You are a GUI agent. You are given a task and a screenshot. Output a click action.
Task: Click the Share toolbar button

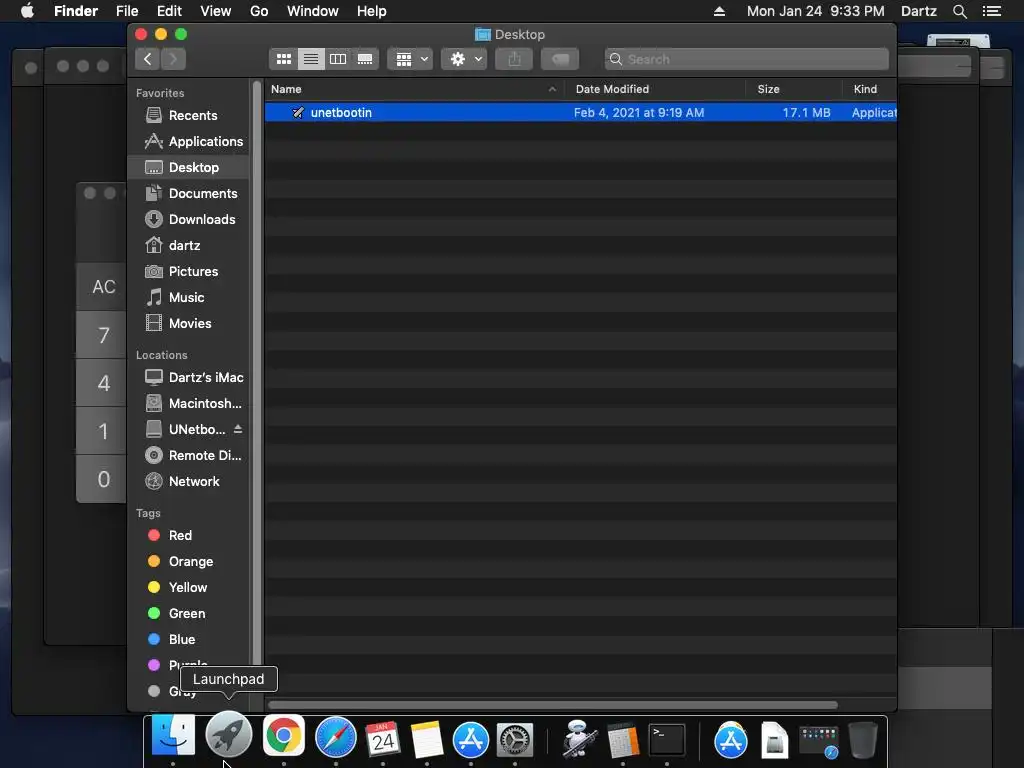(515, 59)
